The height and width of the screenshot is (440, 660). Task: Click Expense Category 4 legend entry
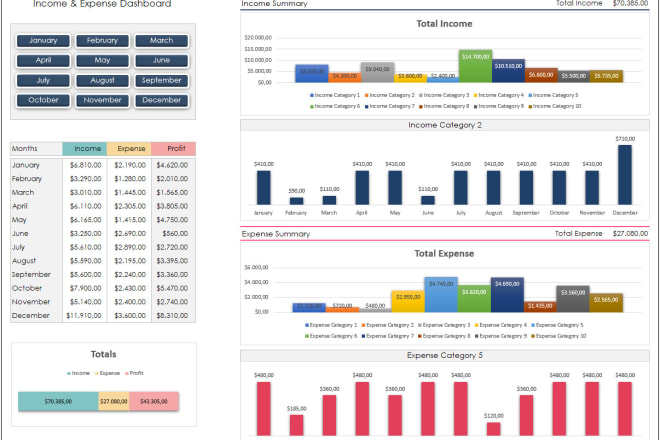pyautogui.click(x=501, y=325)
